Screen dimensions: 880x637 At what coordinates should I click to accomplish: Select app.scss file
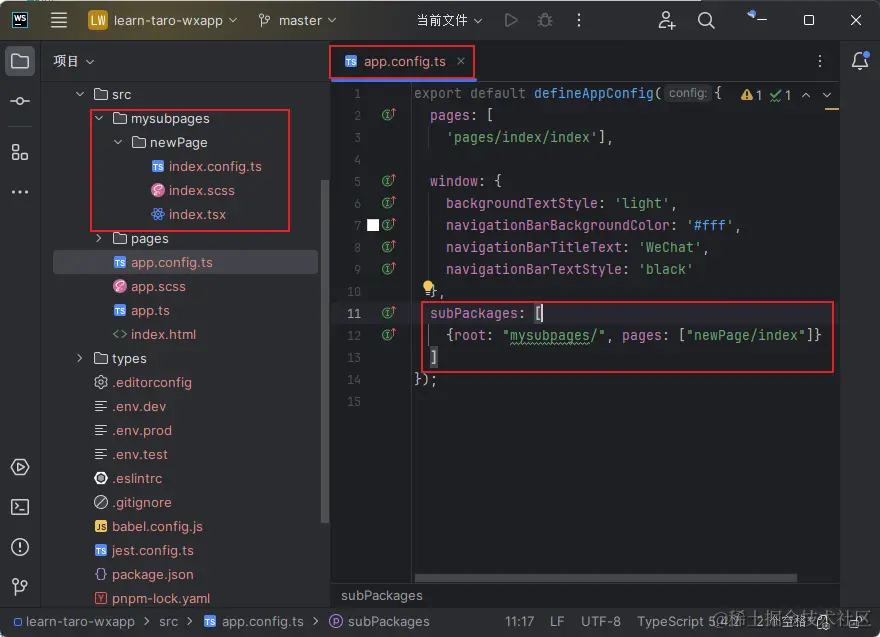(x=149, y=287)
